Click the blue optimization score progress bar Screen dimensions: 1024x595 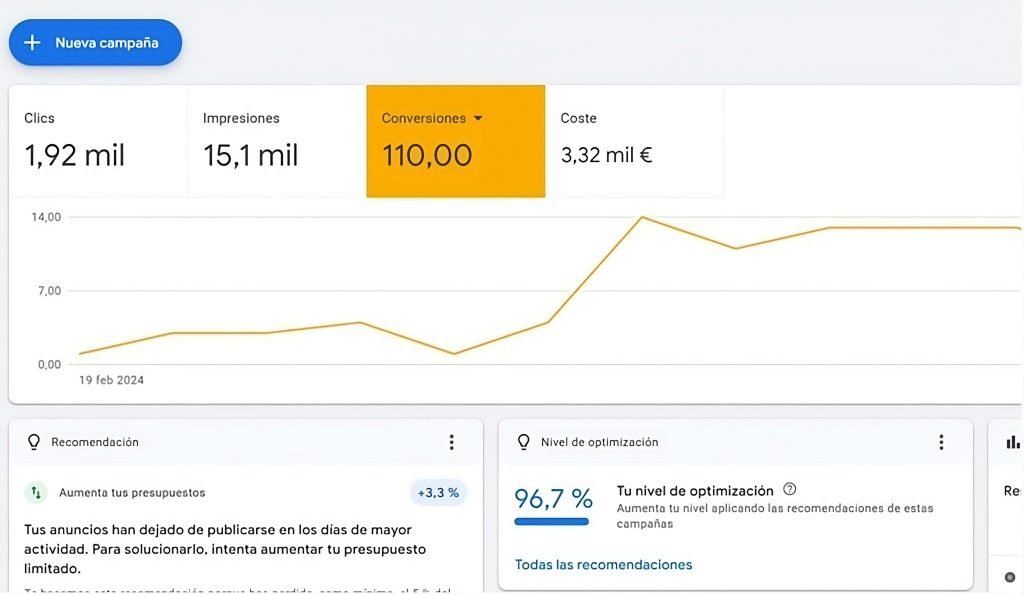click(x=551, y=521)
